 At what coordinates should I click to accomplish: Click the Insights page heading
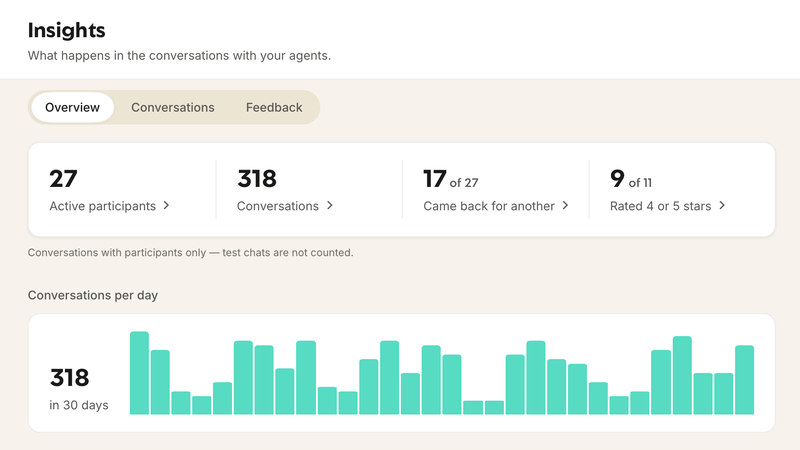(66, 30)
